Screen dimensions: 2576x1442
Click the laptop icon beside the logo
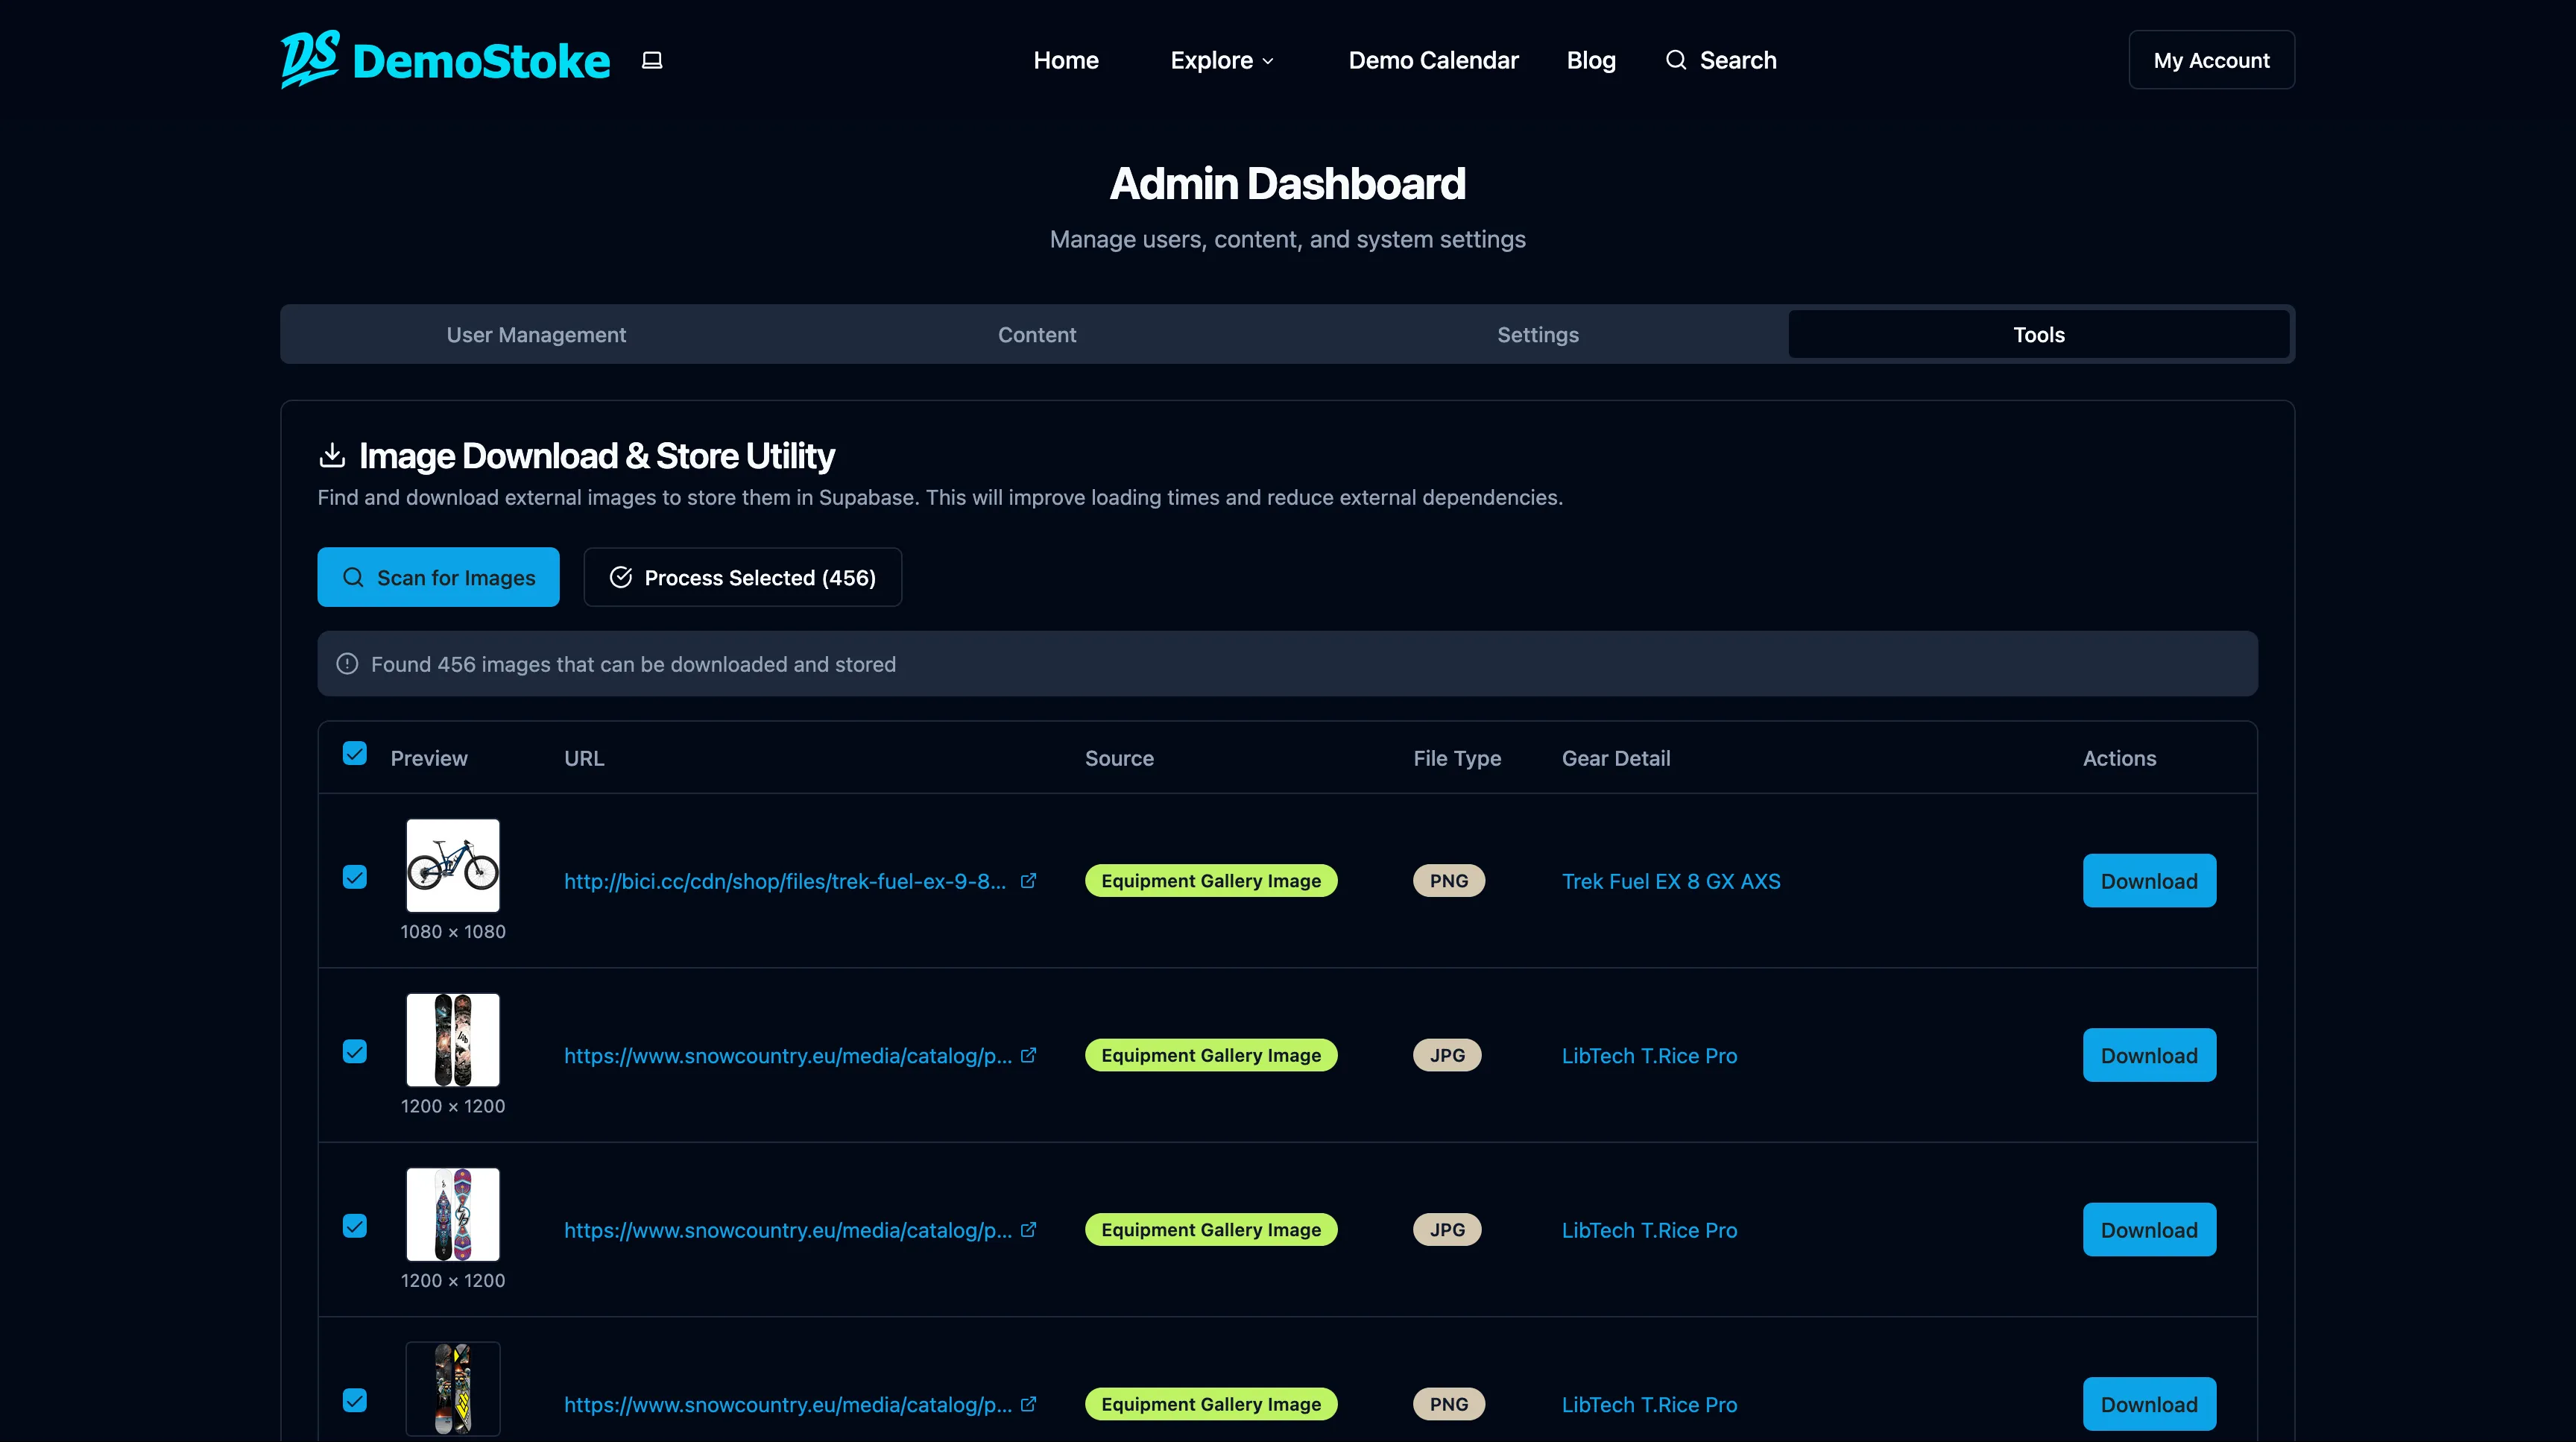click(651, 59)
